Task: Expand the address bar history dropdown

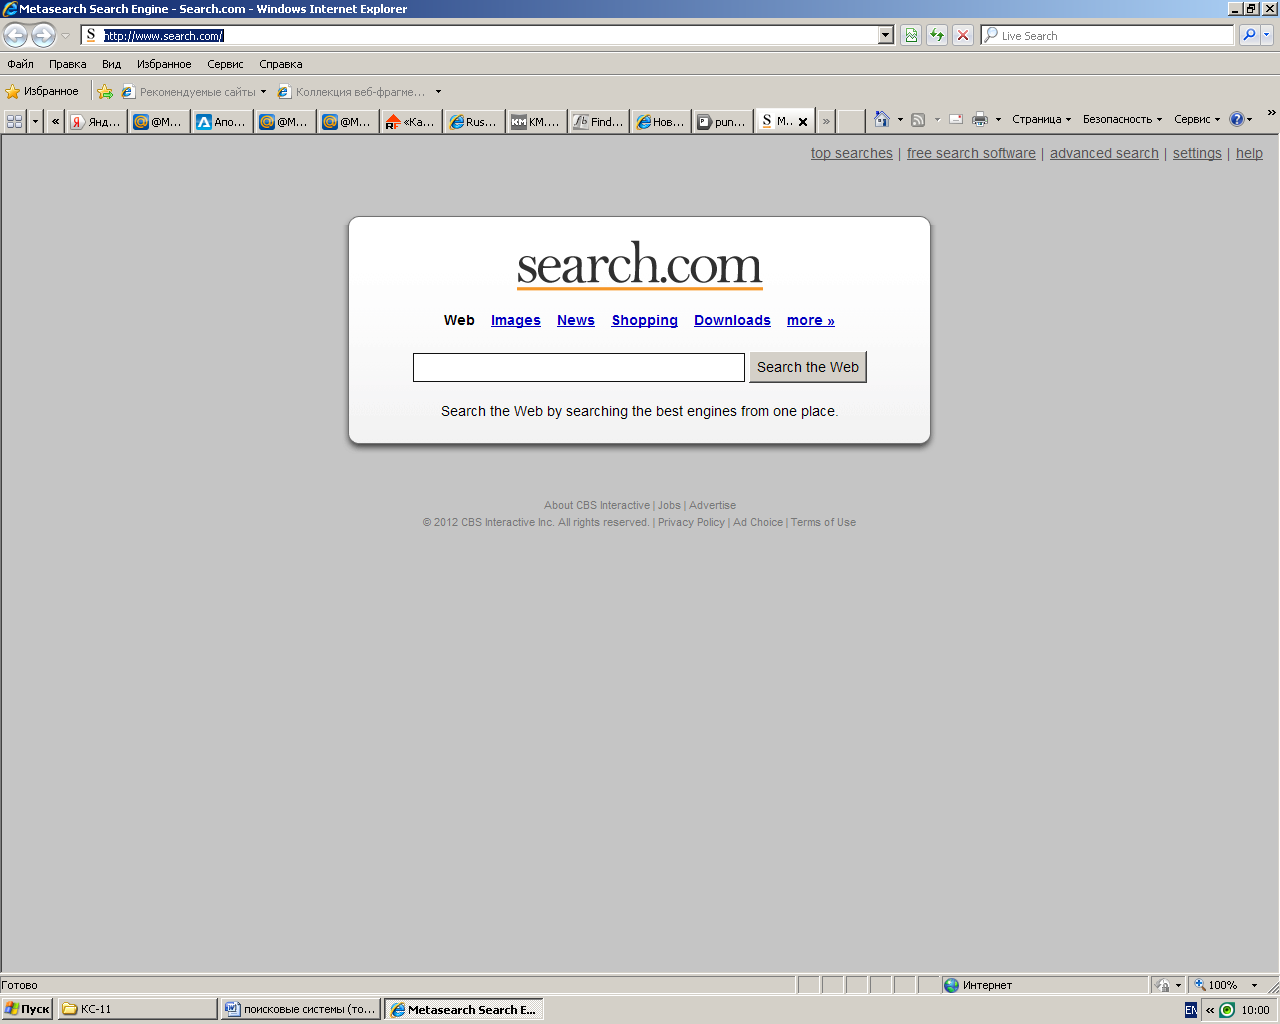Action: click(x=886, y=36)
